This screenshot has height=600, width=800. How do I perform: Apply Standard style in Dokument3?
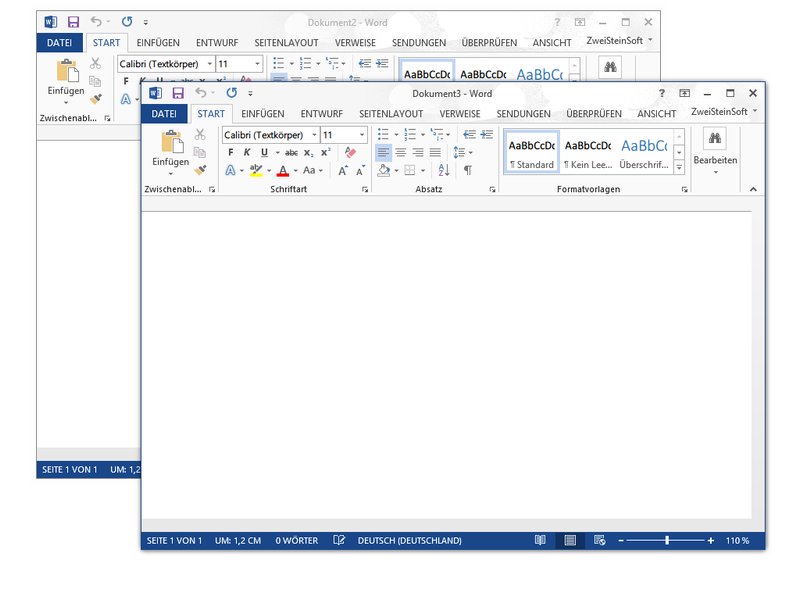coord(532,153)
